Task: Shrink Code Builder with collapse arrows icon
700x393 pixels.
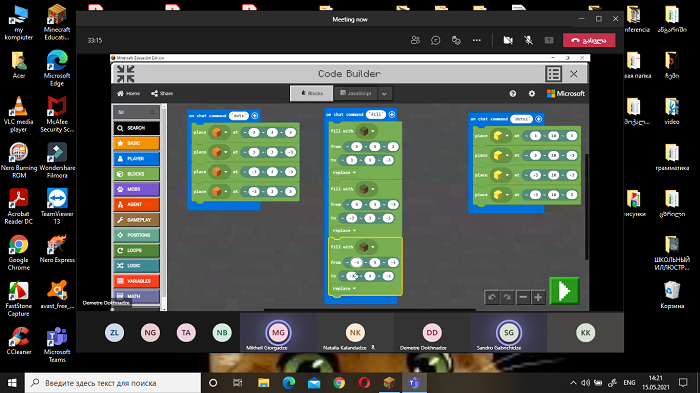Action: click(125, 74)
